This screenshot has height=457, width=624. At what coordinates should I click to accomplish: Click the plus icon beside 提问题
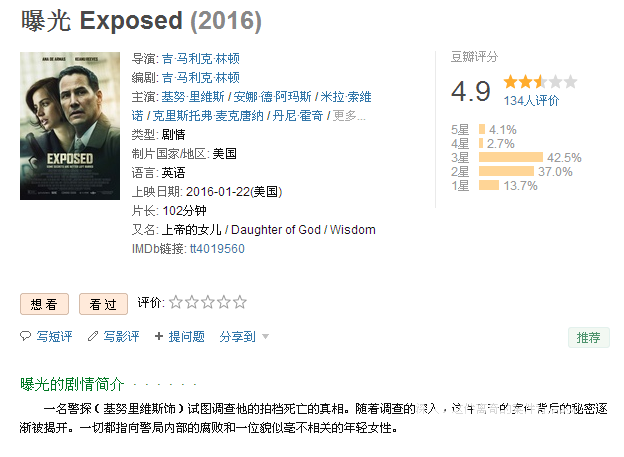159,336
